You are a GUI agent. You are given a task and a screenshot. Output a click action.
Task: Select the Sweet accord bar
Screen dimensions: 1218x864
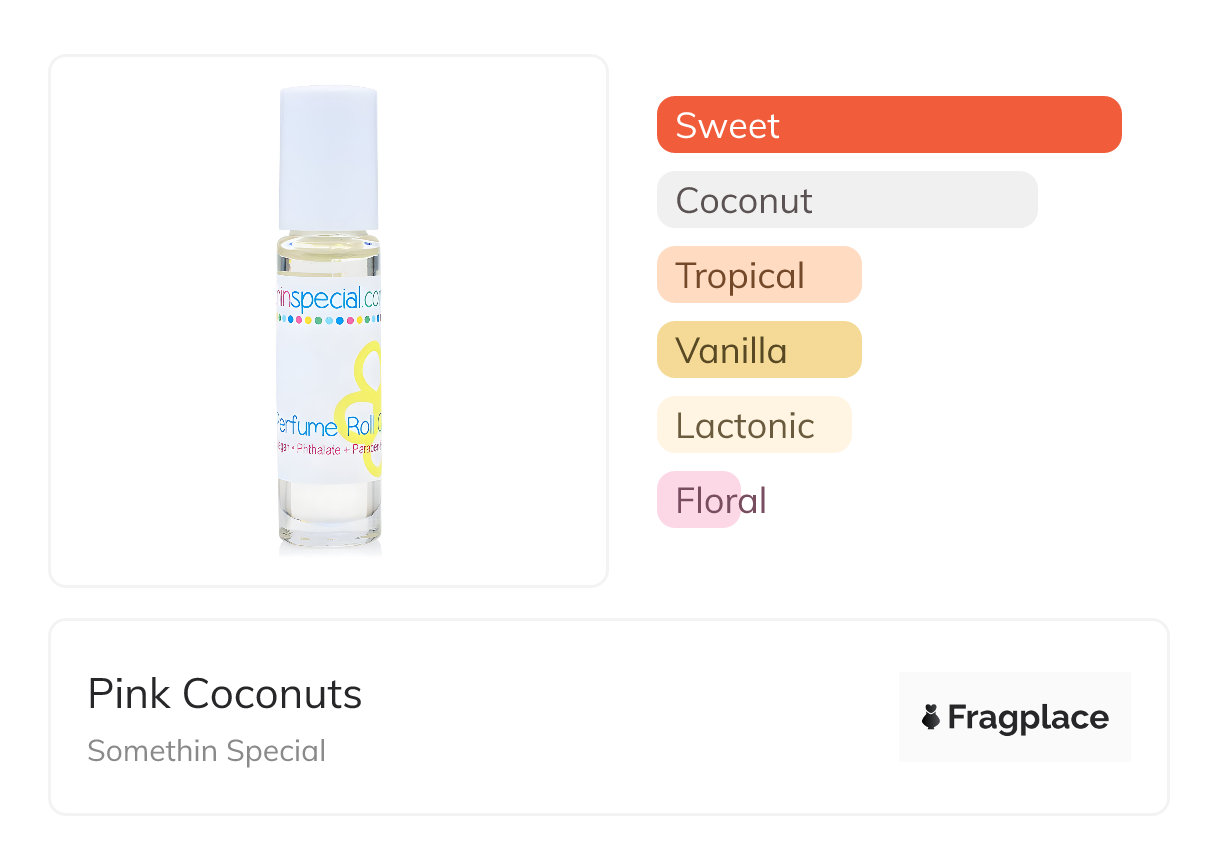tap(889, 125)
